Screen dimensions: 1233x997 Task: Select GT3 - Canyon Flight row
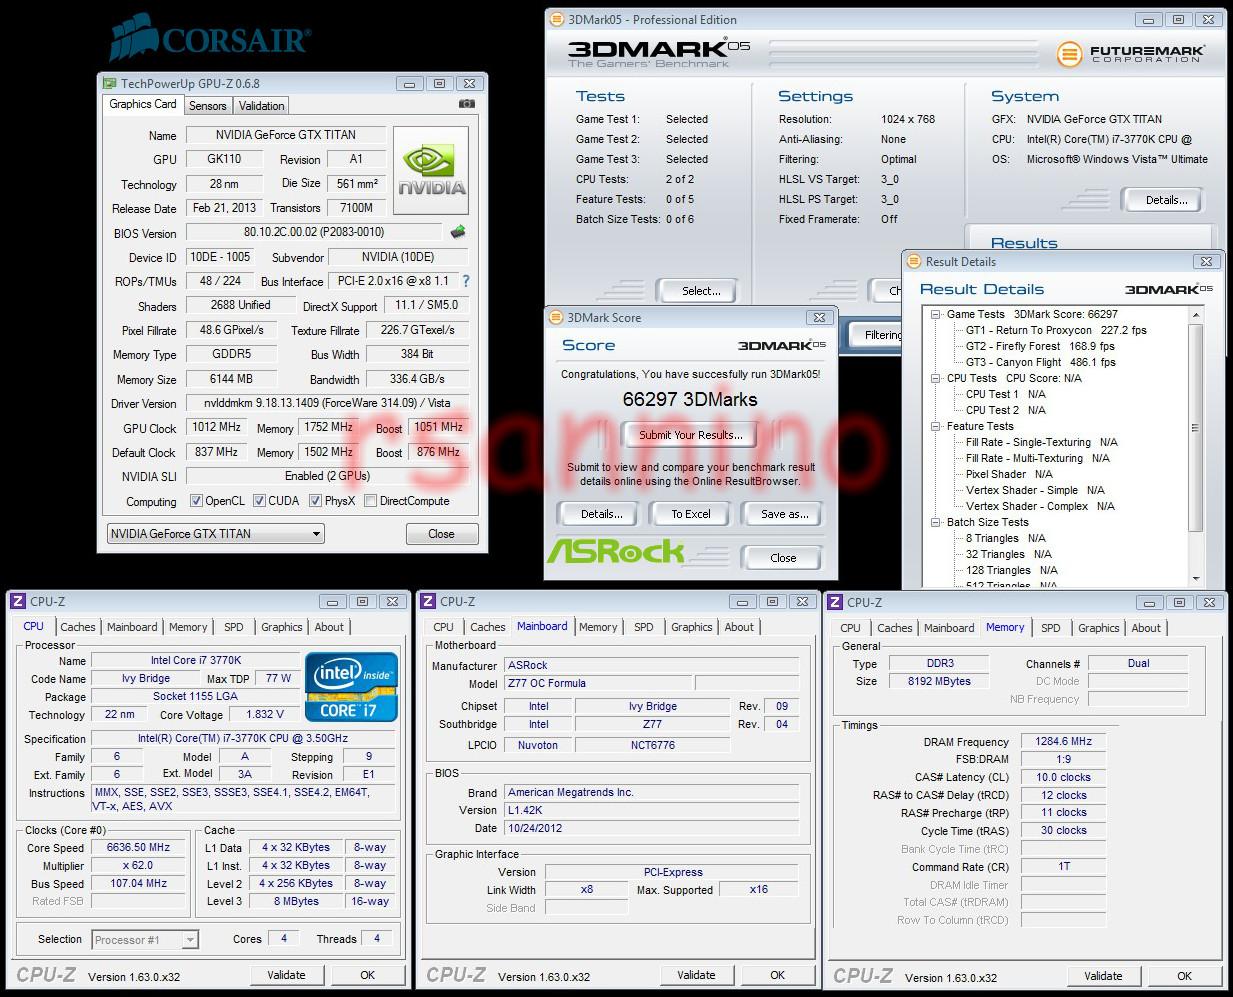1041,362
